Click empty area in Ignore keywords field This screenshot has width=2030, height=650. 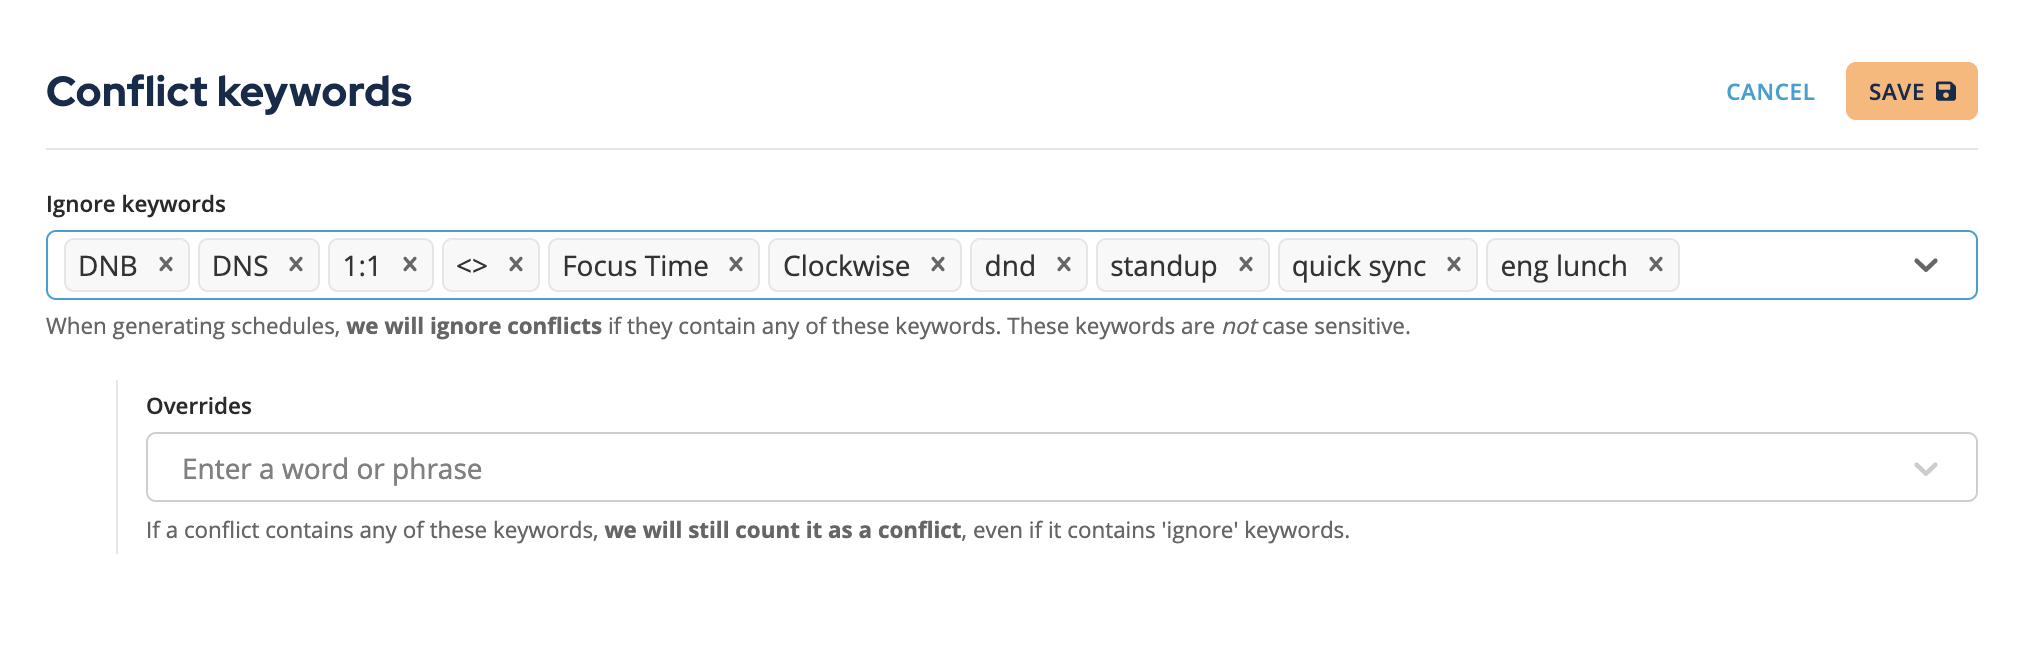[1790, 265]
